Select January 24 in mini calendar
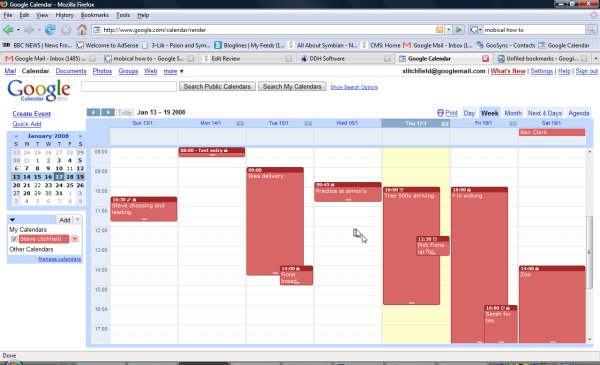 59,185
